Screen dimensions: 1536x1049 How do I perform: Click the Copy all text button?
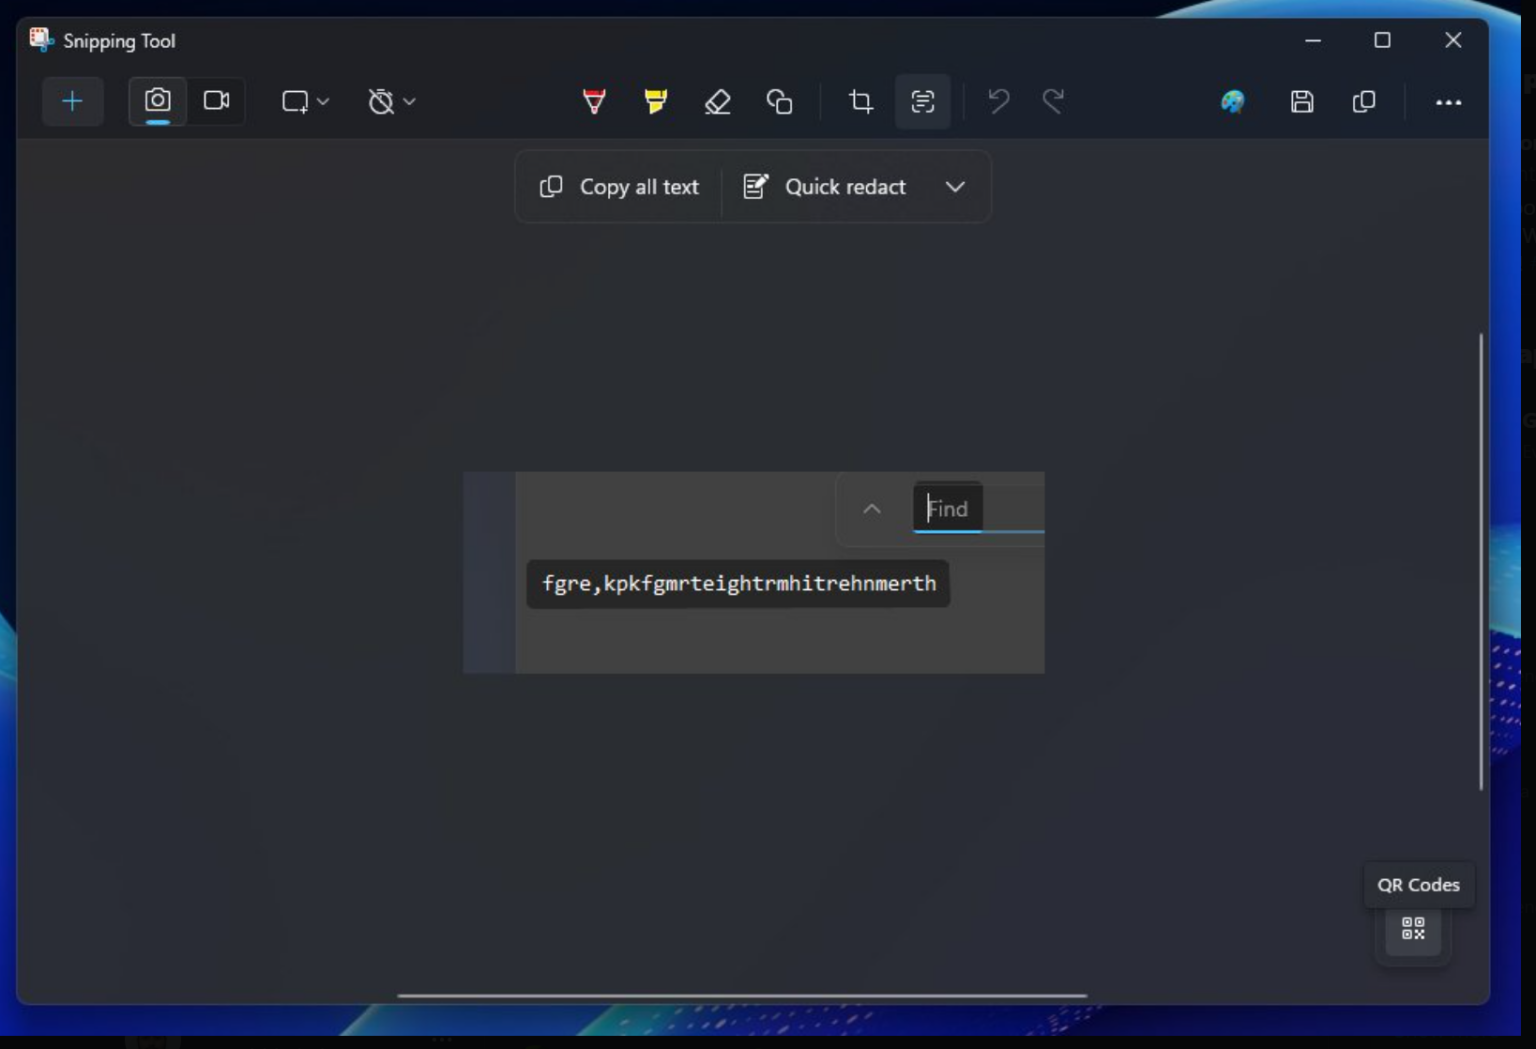coord(617,186)
